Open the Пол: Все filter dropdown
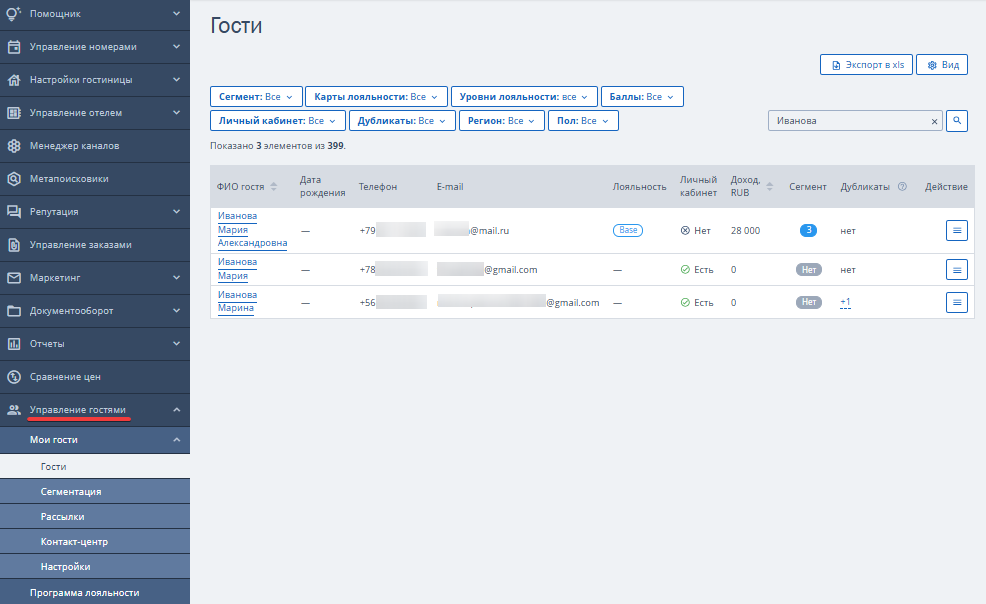986x604 pixels. [583, 121]
